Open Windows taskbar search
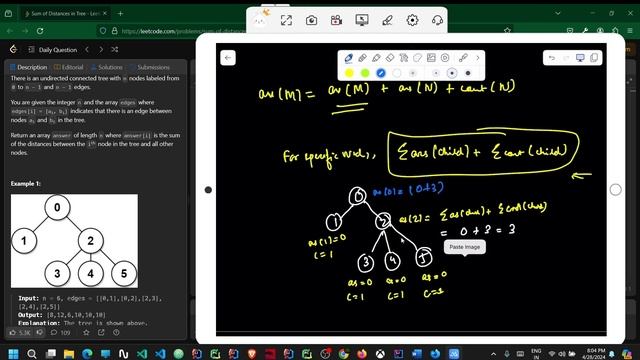Viewport: 640px width, 360px height. pyautogui.click(x=31, y=353)
